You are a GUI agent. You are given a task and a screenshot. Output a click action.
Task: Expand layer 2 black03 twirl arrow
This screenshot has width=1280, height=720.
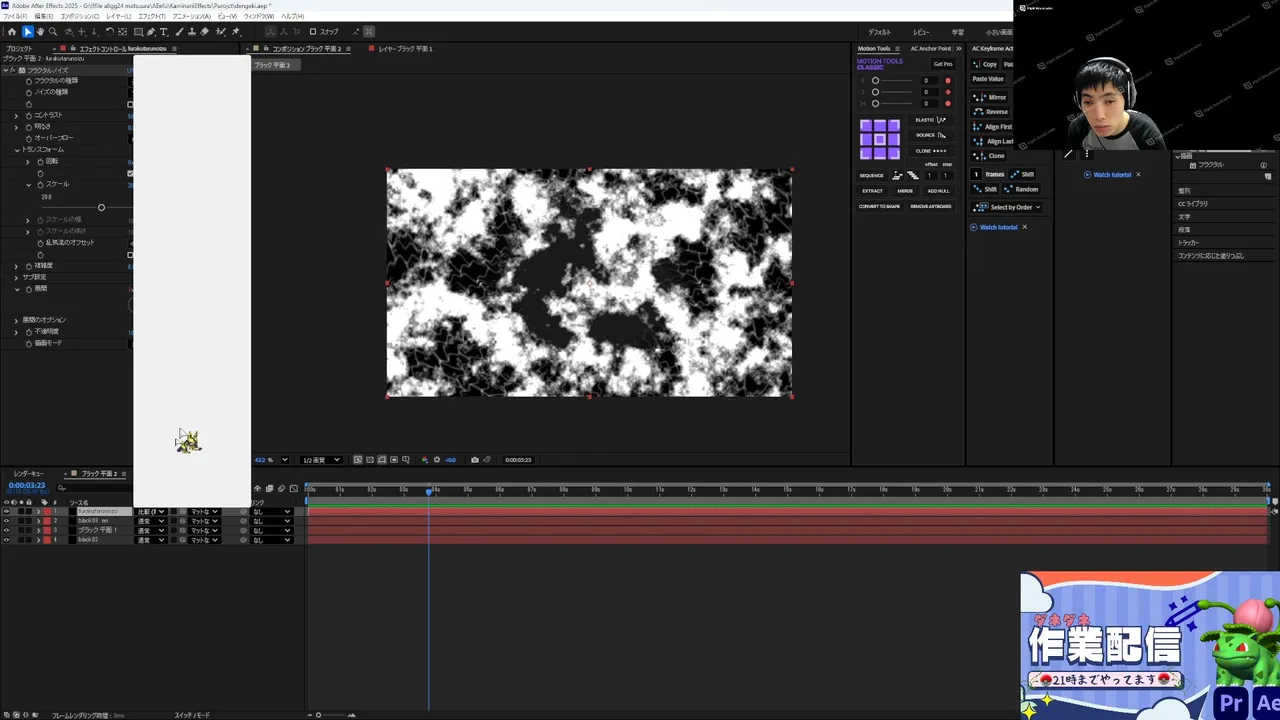point(39,521)
